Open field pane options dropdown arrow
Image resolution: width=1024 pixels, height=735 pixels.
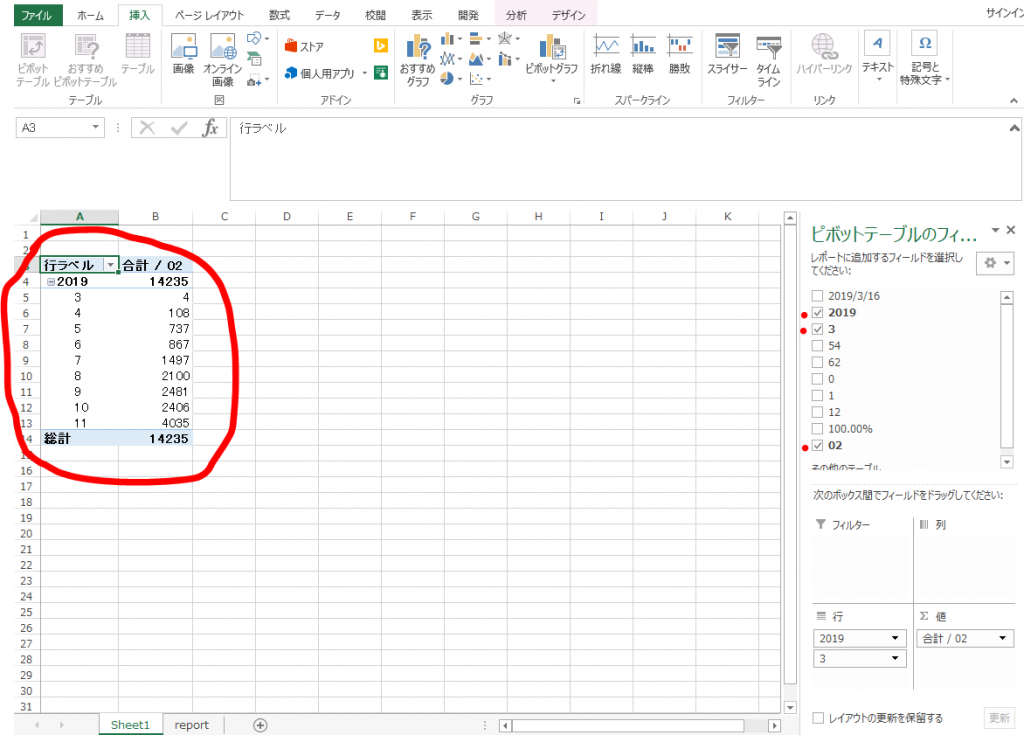click(995, 229)
